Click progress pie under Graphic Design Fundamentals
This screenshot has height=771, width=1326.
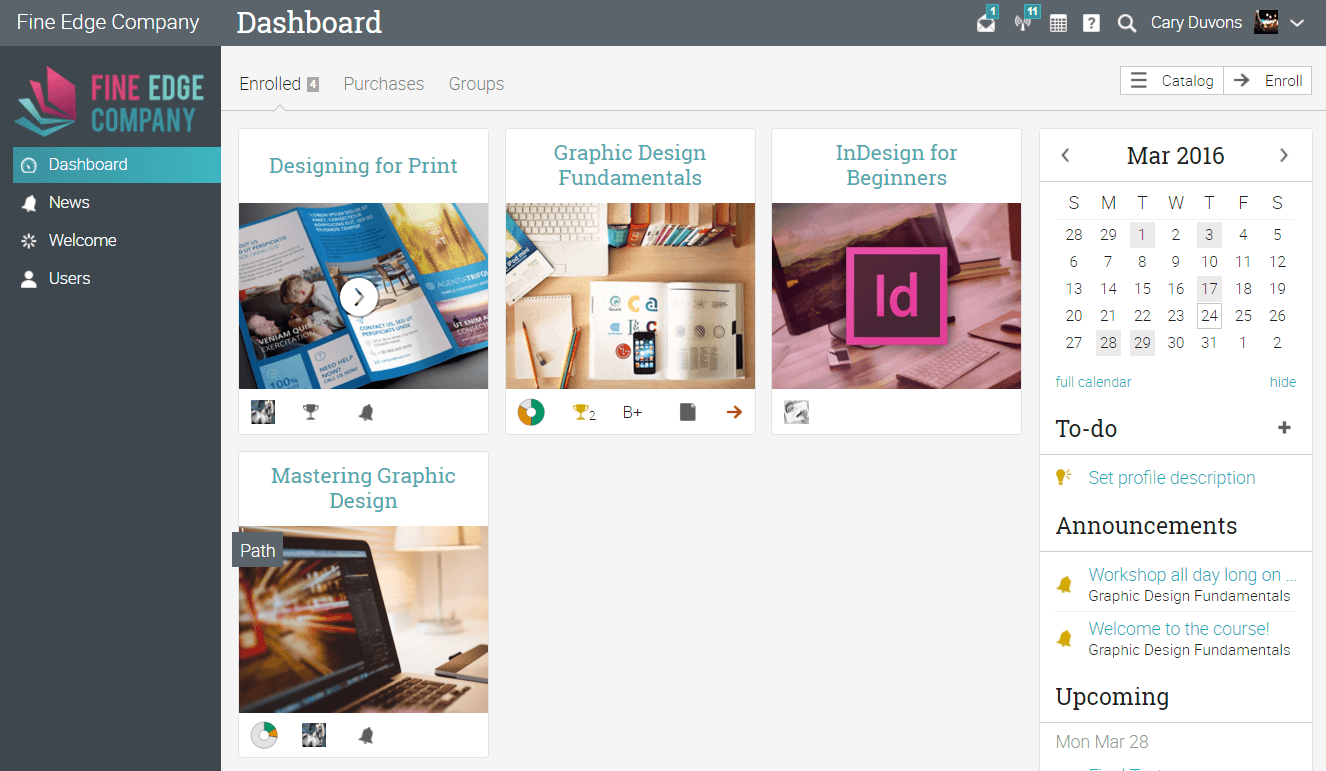click(x=531, y=412)
